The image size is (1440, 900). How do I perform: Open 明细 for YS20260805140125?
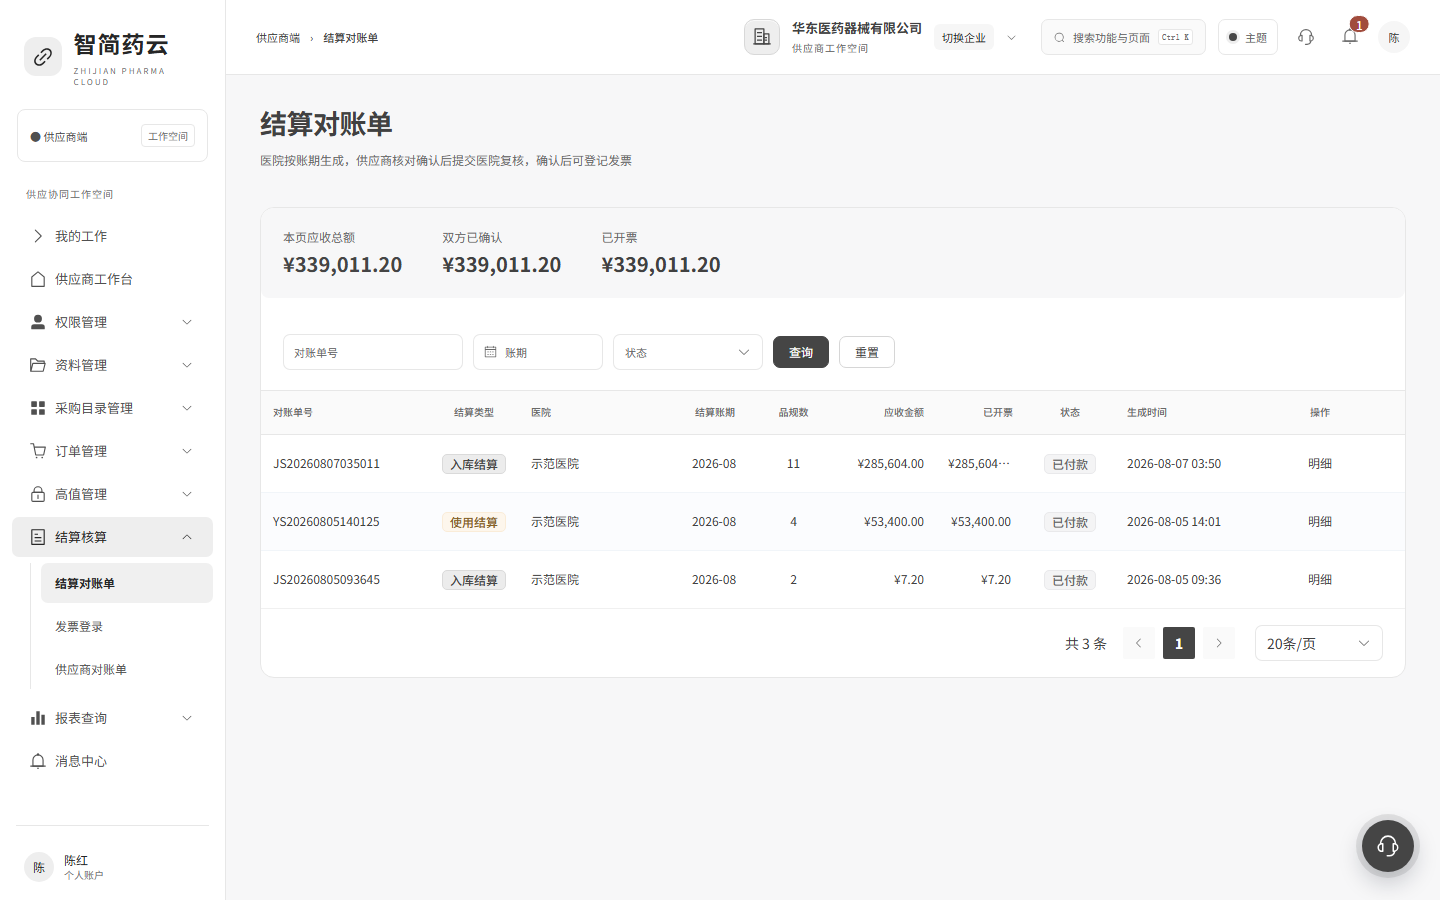click(x=1320, y=522)
